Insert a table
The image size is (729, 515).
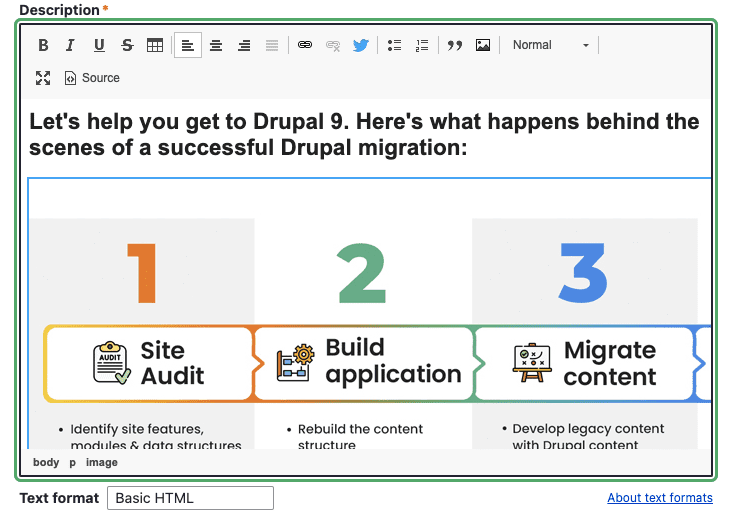tap(155, 45)
